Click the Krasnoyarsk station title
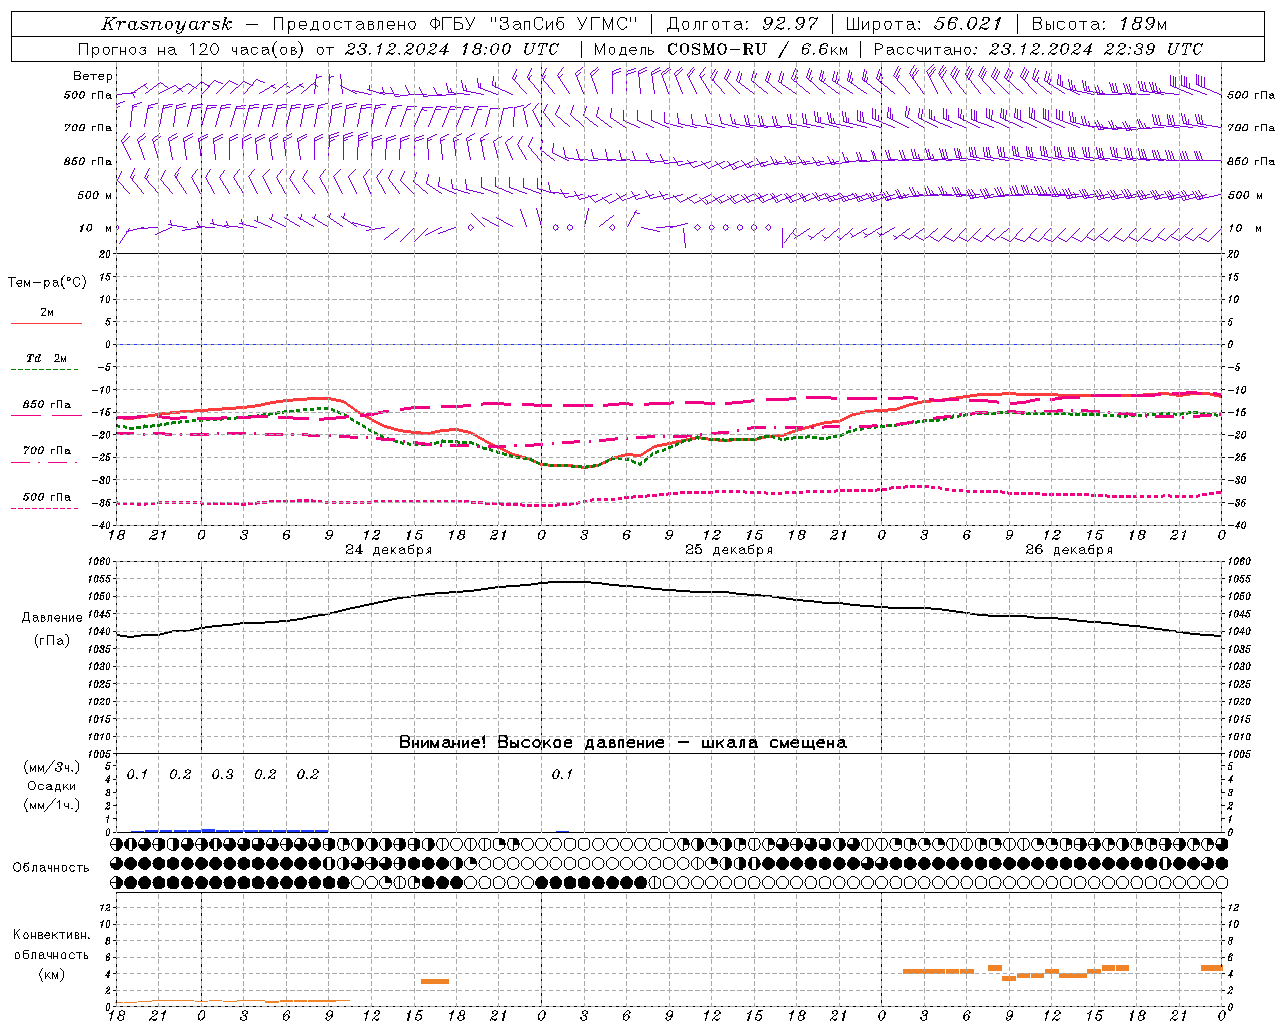Viewport: 1280px width, 1024px height. [167, 24]
